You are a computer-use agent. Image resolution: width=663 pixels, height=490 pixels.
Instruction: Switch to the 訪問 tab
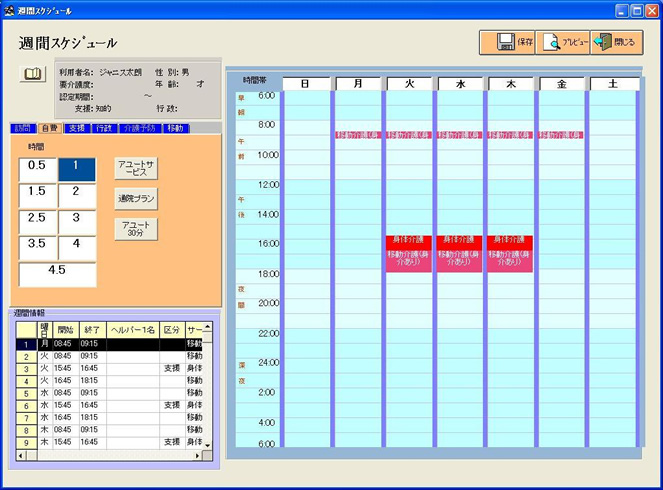point(22,128)
